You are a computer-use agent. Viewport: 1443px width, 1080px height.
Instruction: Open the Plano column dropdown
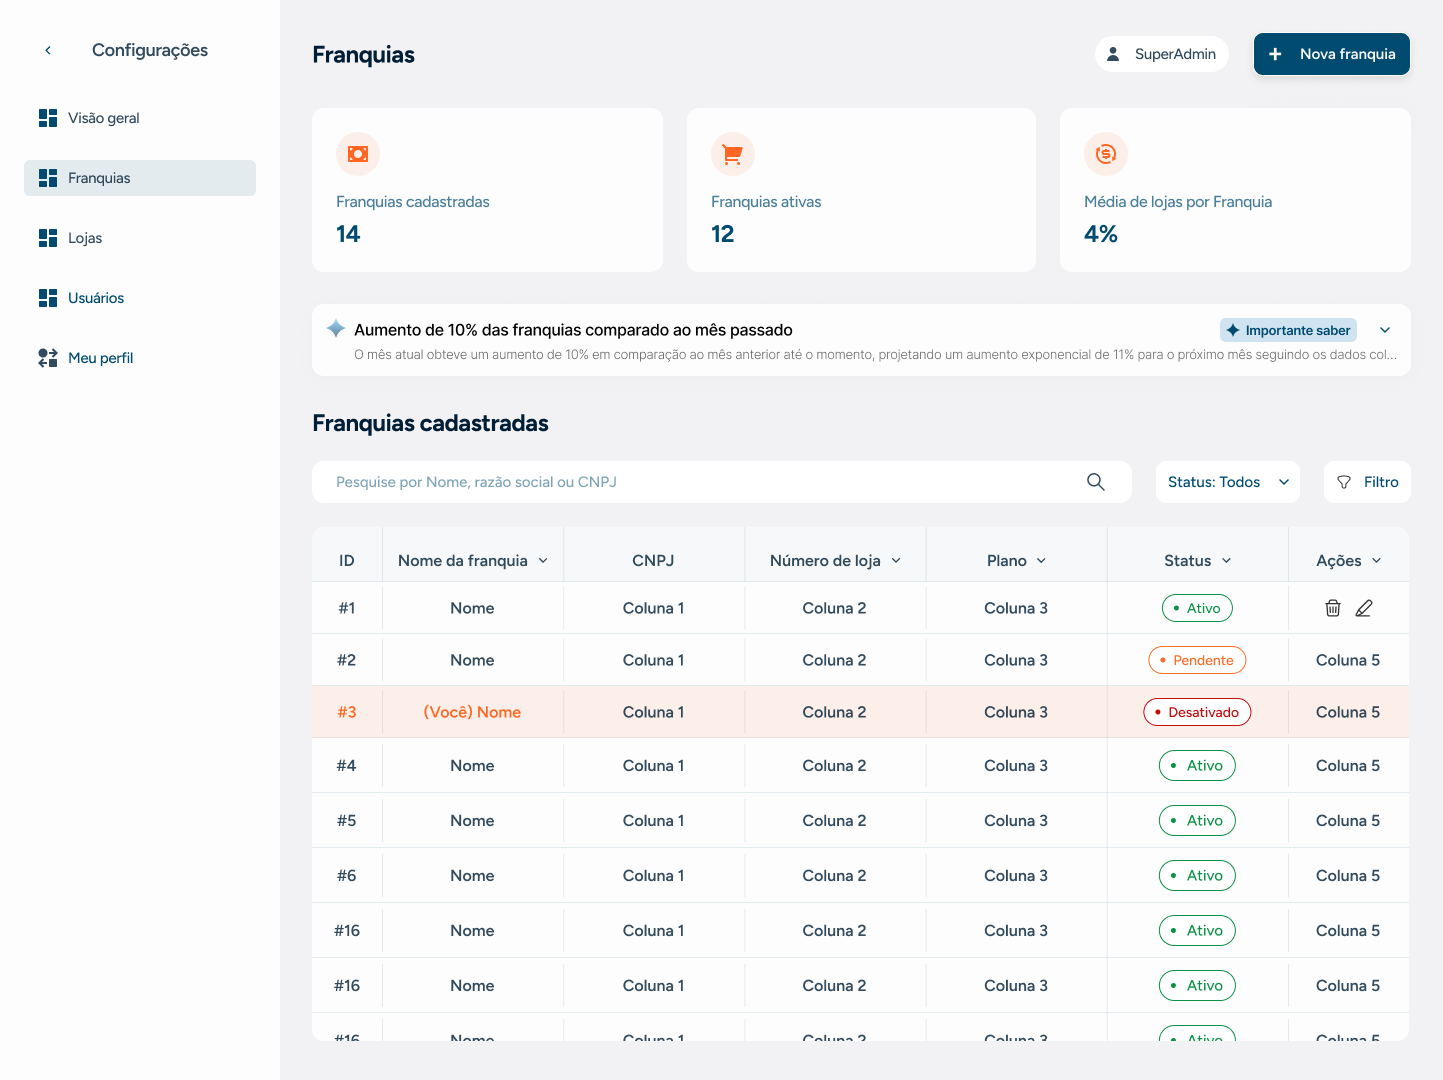1017,561
